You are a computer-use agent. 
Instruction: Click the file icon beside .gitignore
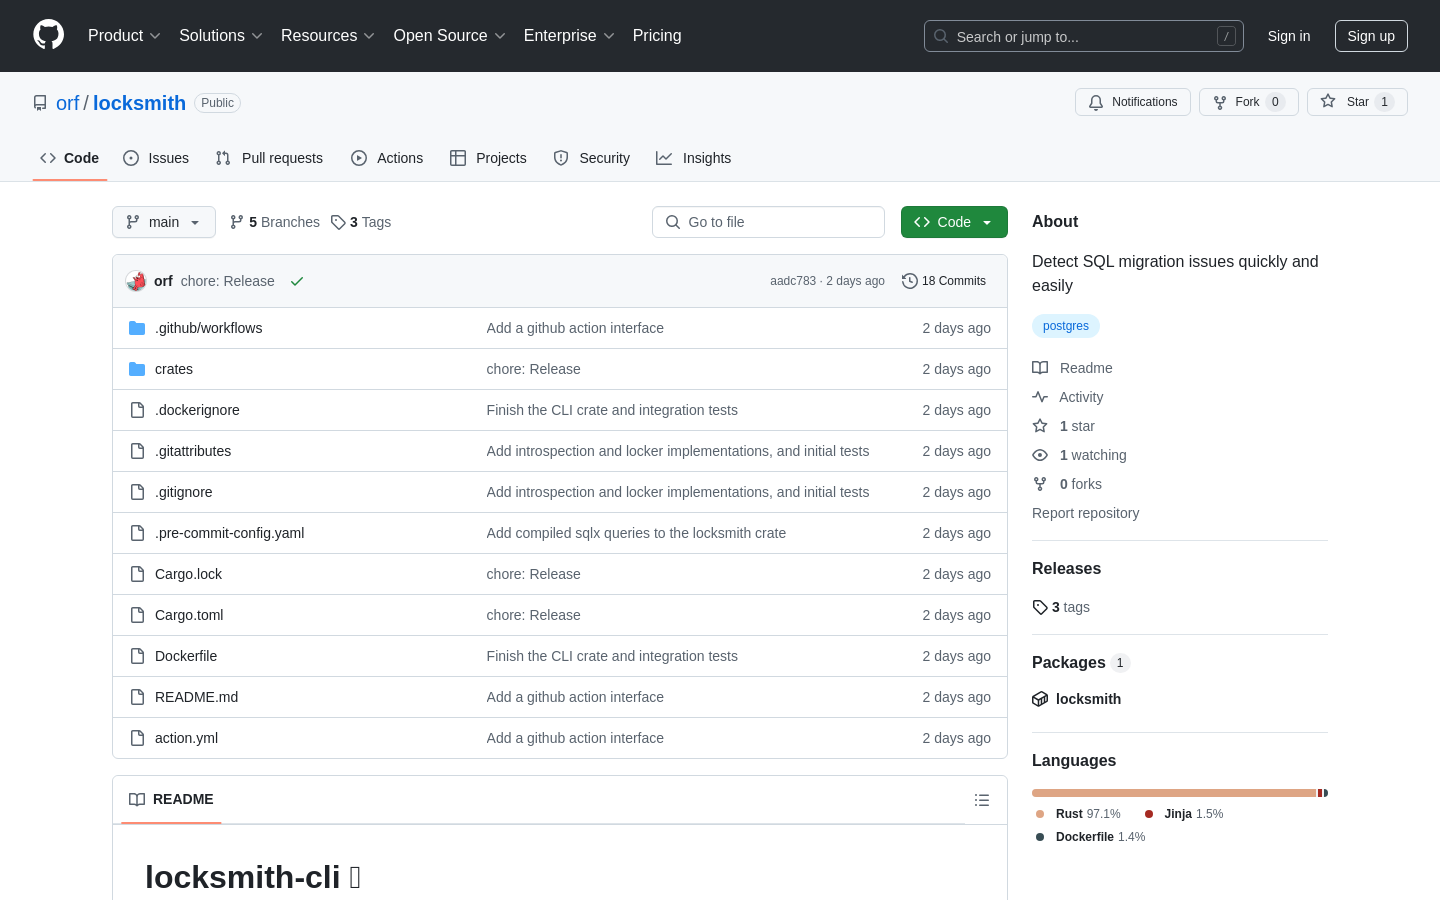(137, 492)
